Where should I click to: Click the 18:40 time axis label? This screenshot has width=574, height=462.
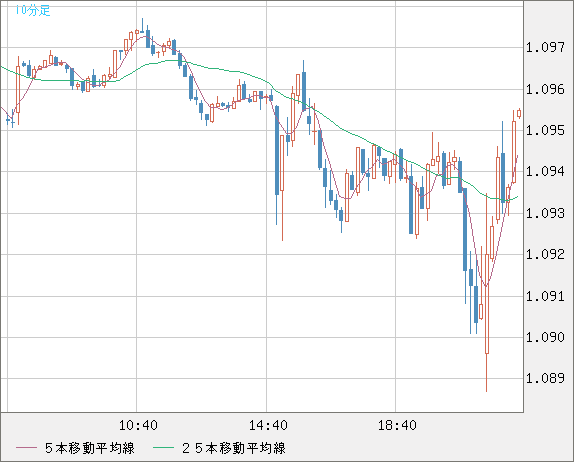coord(397,425)
